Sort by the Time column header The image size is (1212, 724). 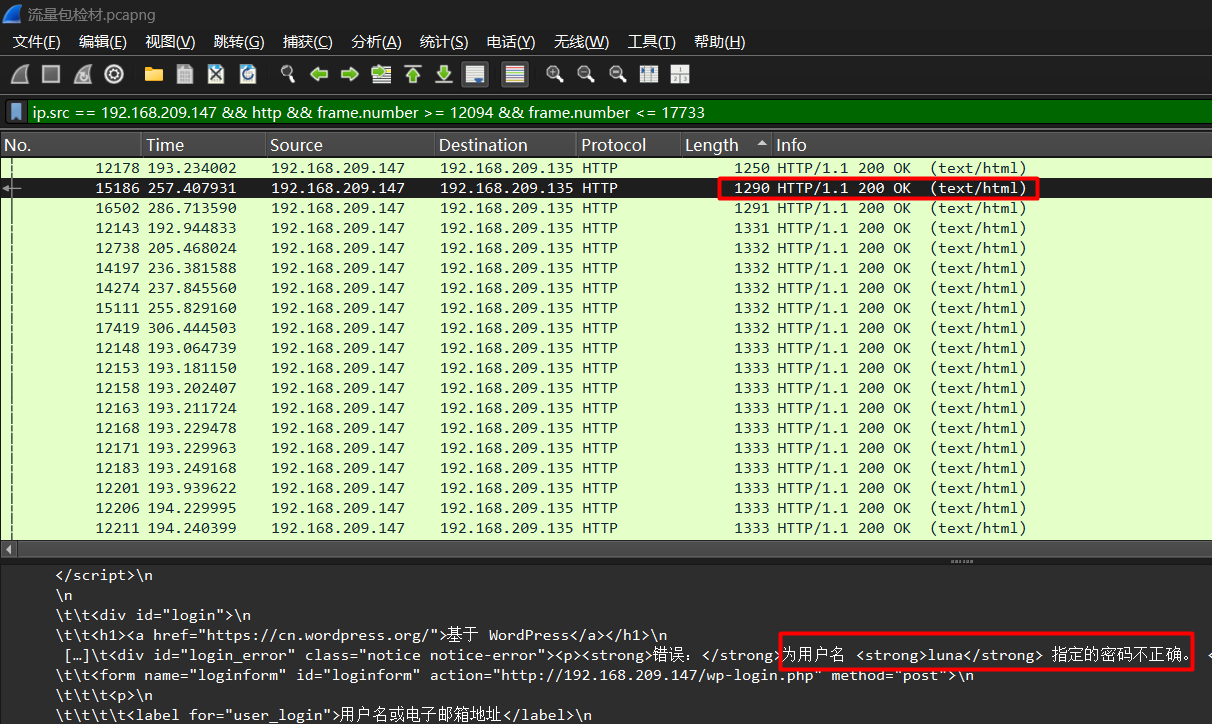click(x=204, y=145)
